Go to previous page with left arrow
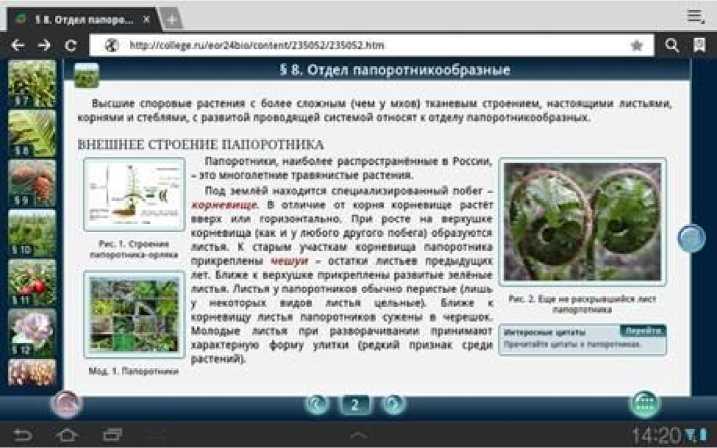This screenshot has height=448, width=717. coord(316,404)
